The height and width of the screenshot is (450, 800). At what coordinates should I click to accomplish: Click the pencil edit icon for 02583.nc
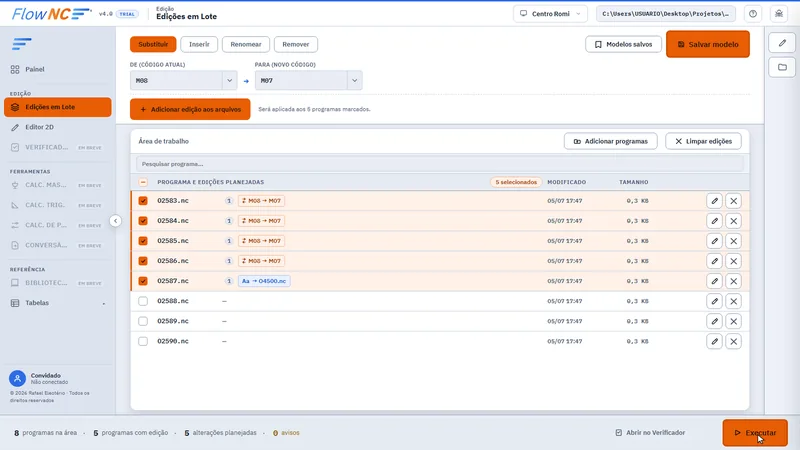pyautogui.click(x=714, y=201)
